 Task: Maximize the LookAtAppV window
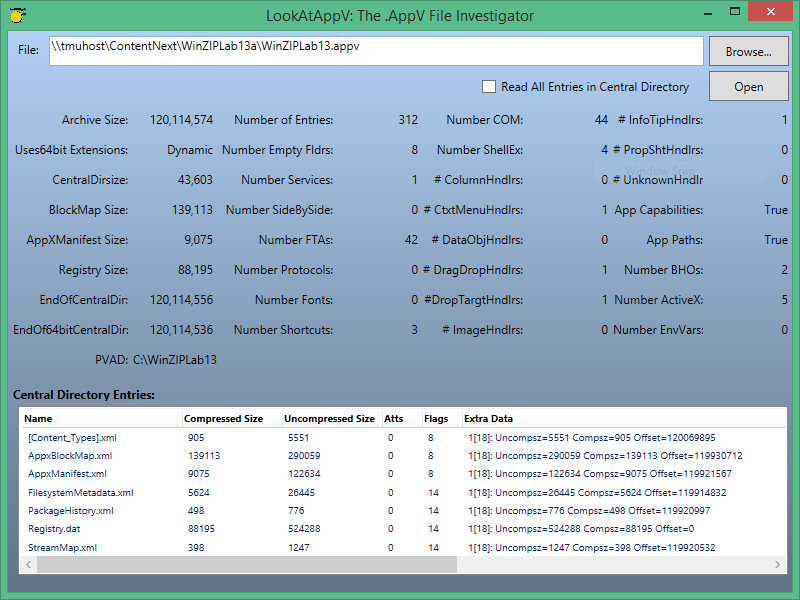[x=735, y=11]
